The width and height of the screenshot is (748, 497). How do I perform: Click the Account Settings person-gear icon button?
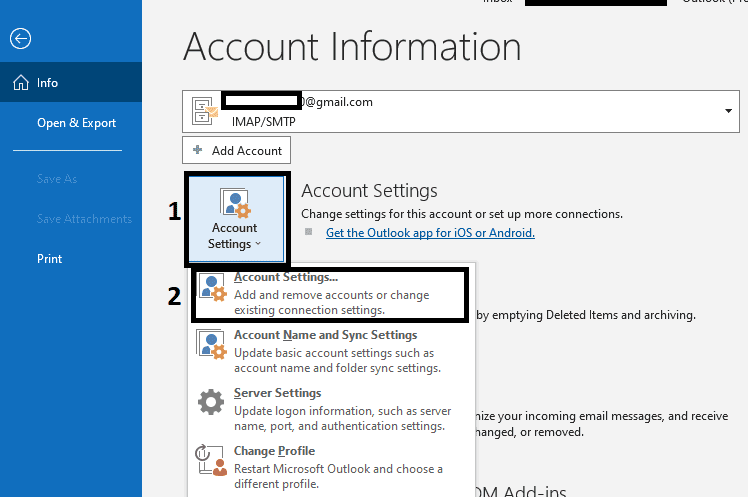(x=235, y=203)
